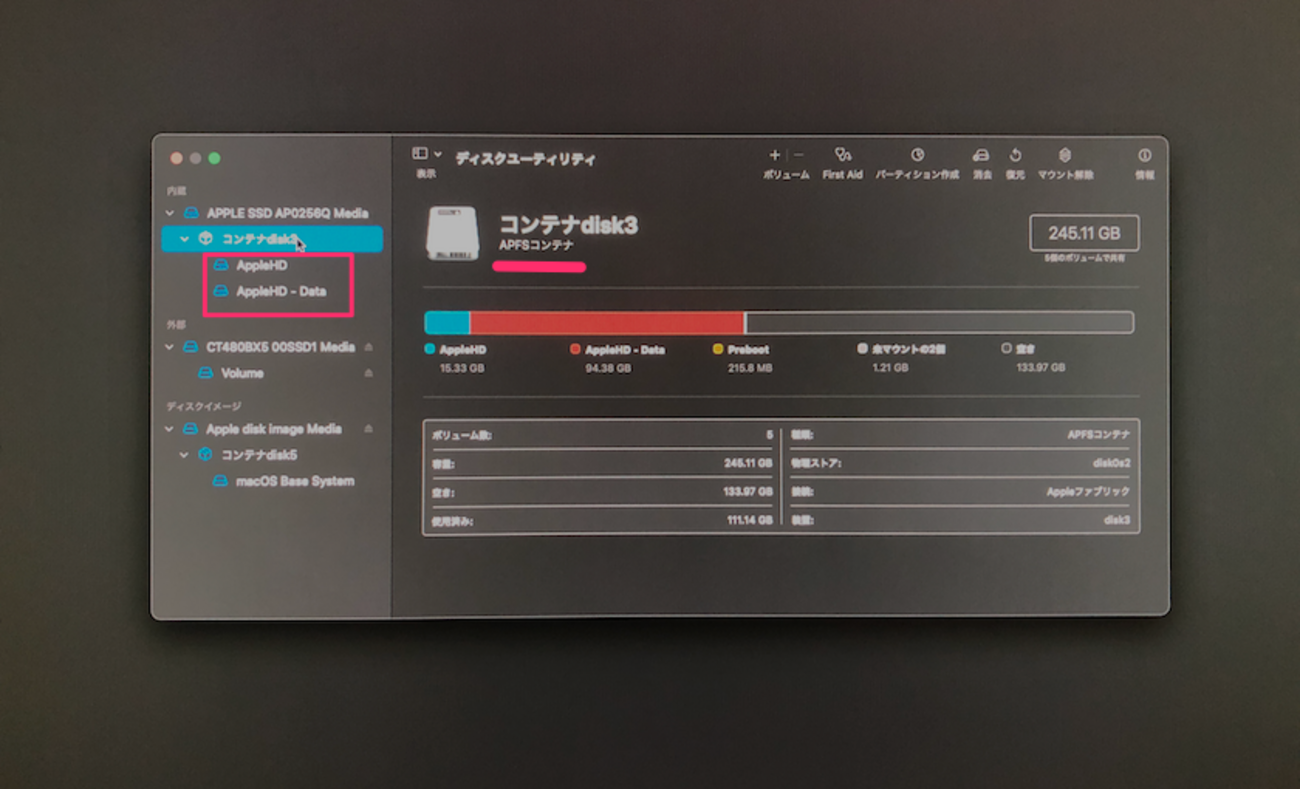
Task: Click the マウント解除 unmount toolbar icon
Action: (x=1065, y=155)
